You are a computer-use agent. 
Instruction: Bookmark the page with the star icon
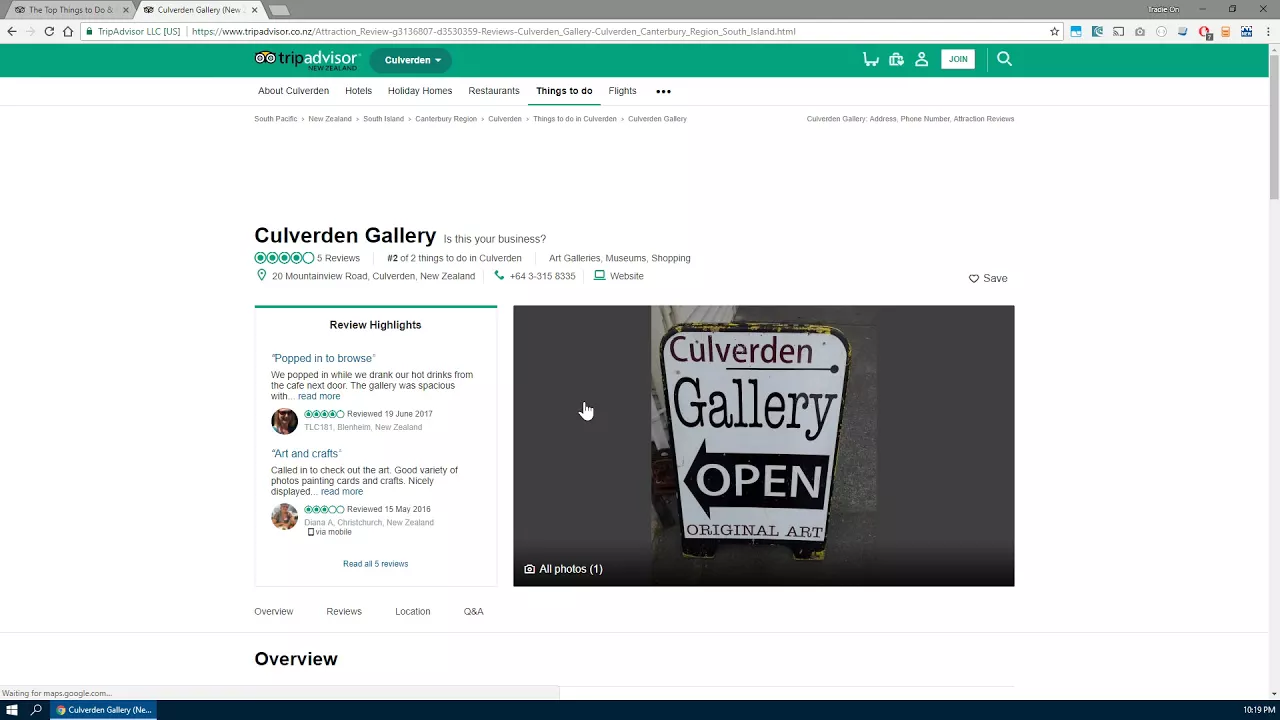pyautogui.click(x=1054, y=31)
